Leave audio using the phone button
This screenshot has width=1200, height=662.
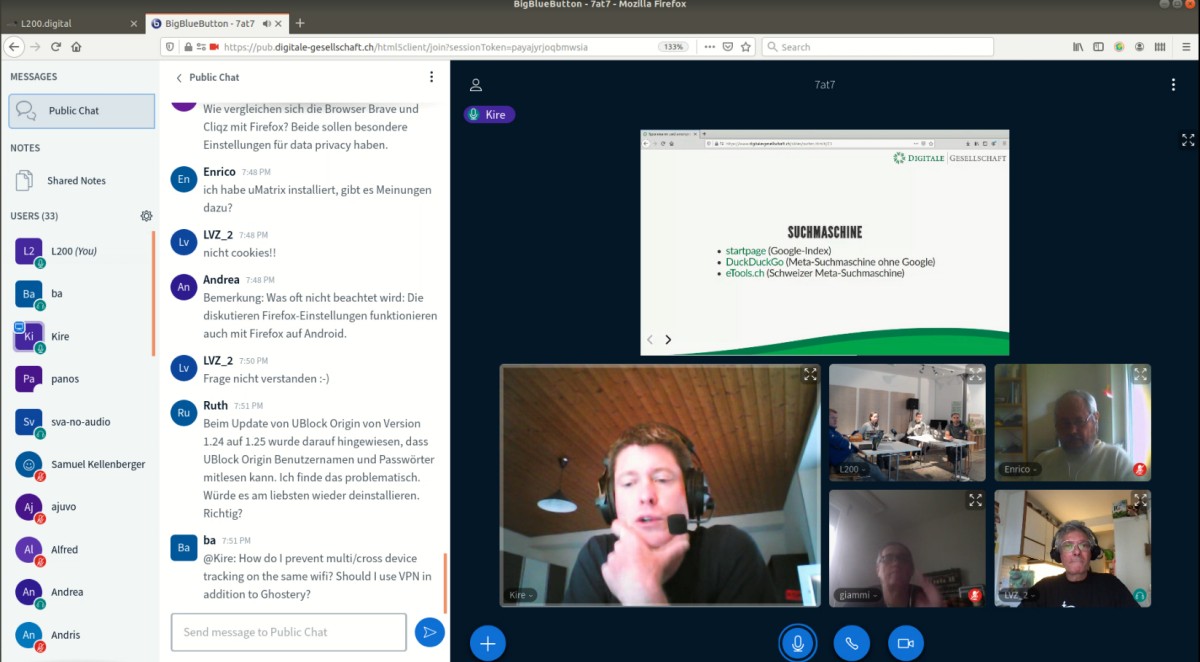[851, 643]
